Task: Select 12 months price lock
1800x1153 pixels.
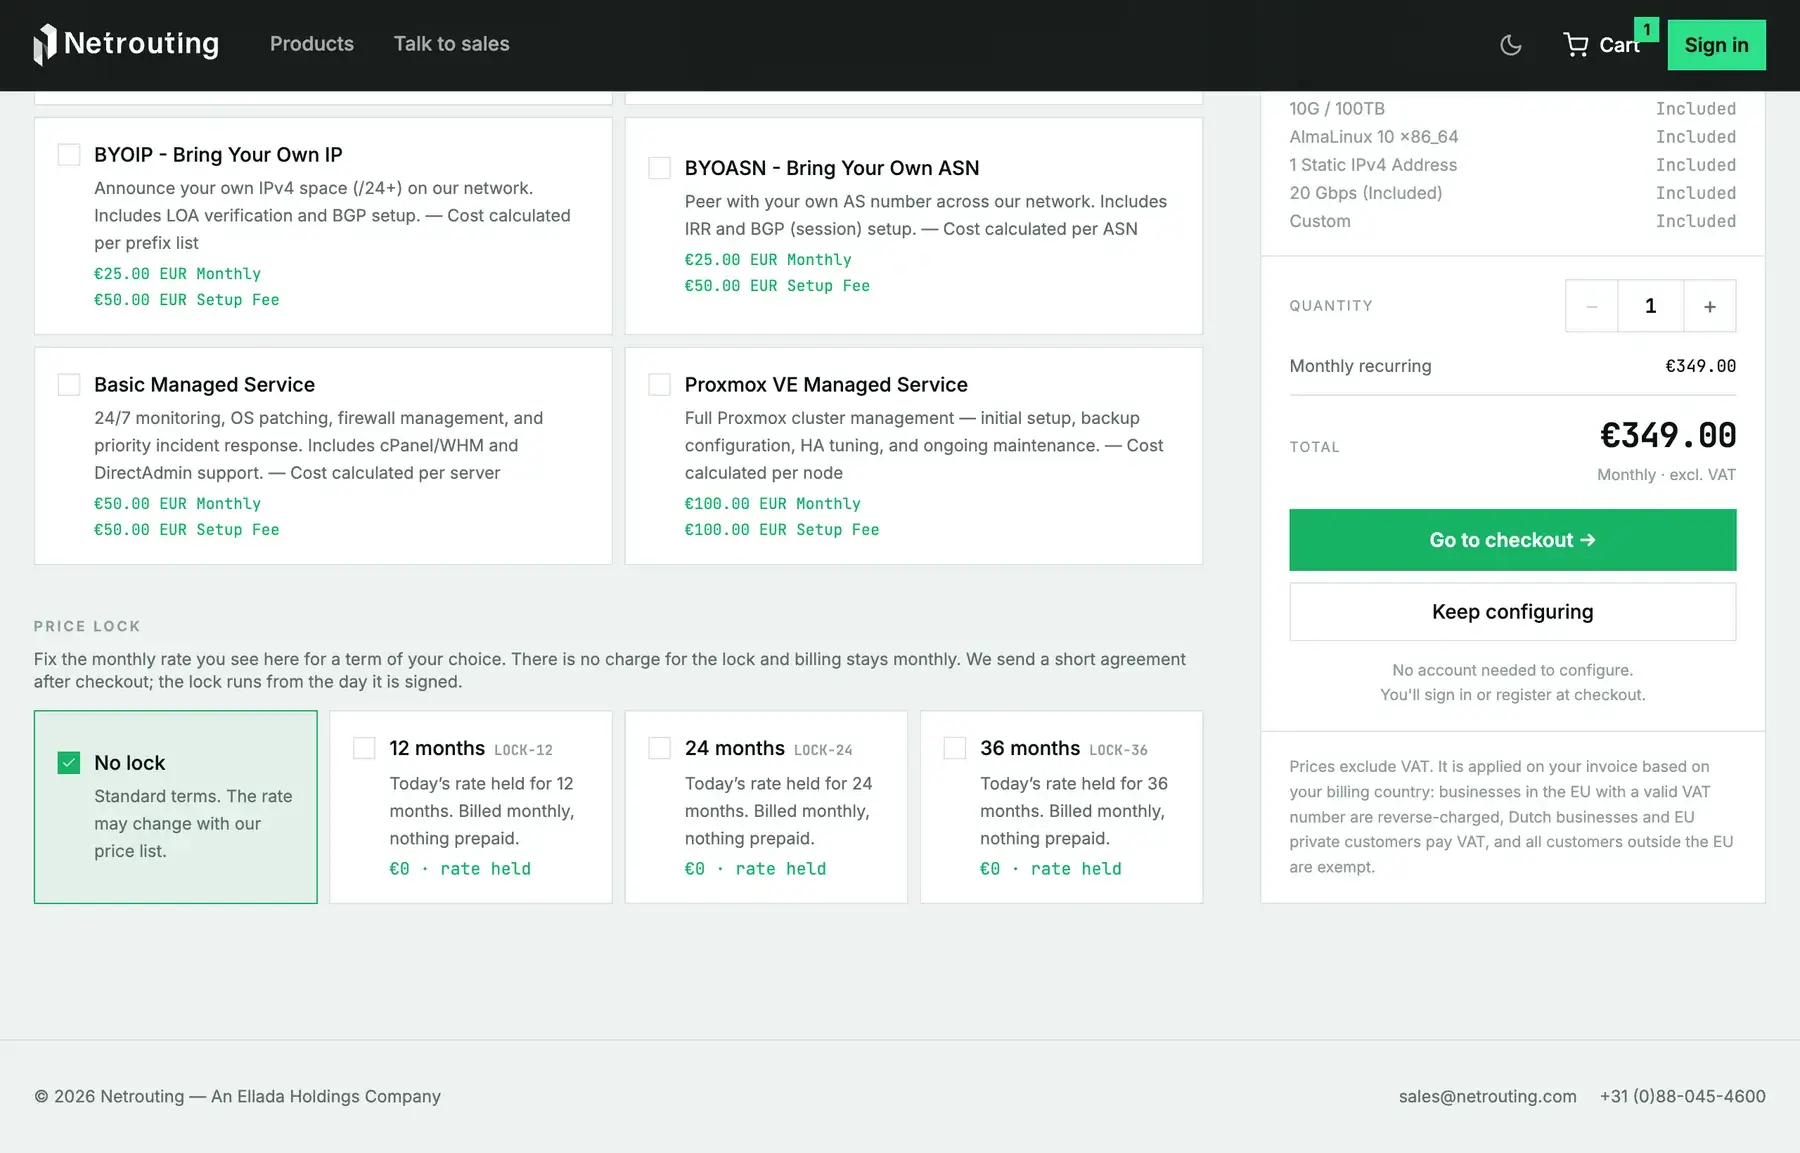Action: (x=365, y=748)
